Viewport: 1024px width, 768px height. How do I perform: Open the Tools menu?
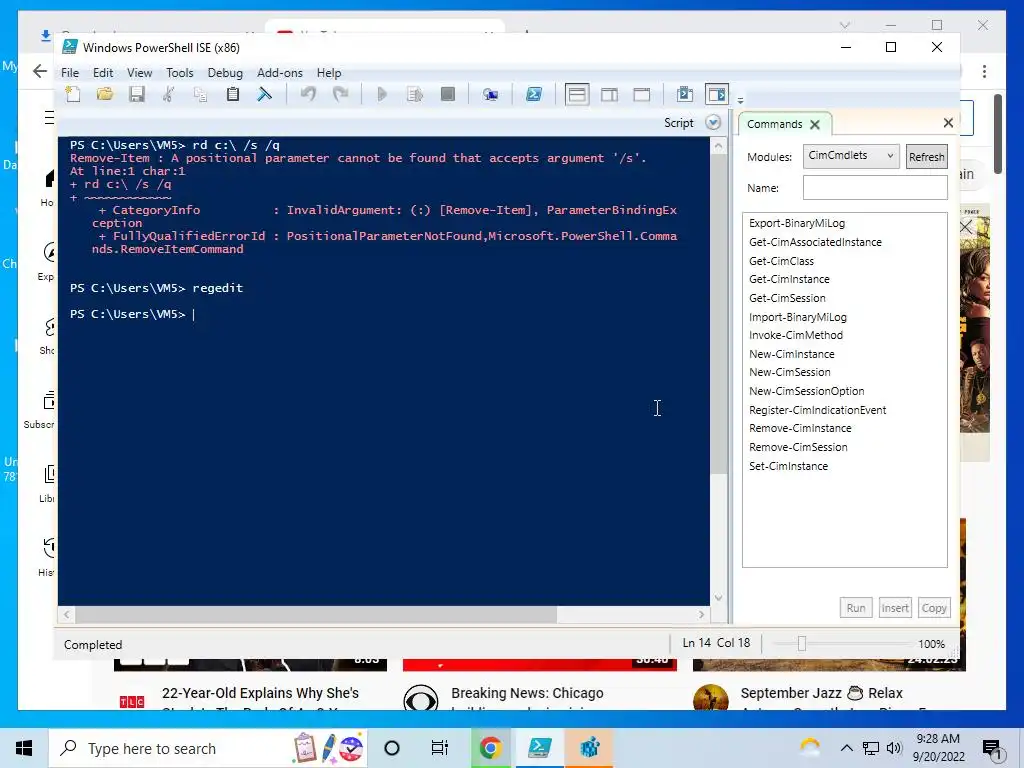[x=180, y=73]
